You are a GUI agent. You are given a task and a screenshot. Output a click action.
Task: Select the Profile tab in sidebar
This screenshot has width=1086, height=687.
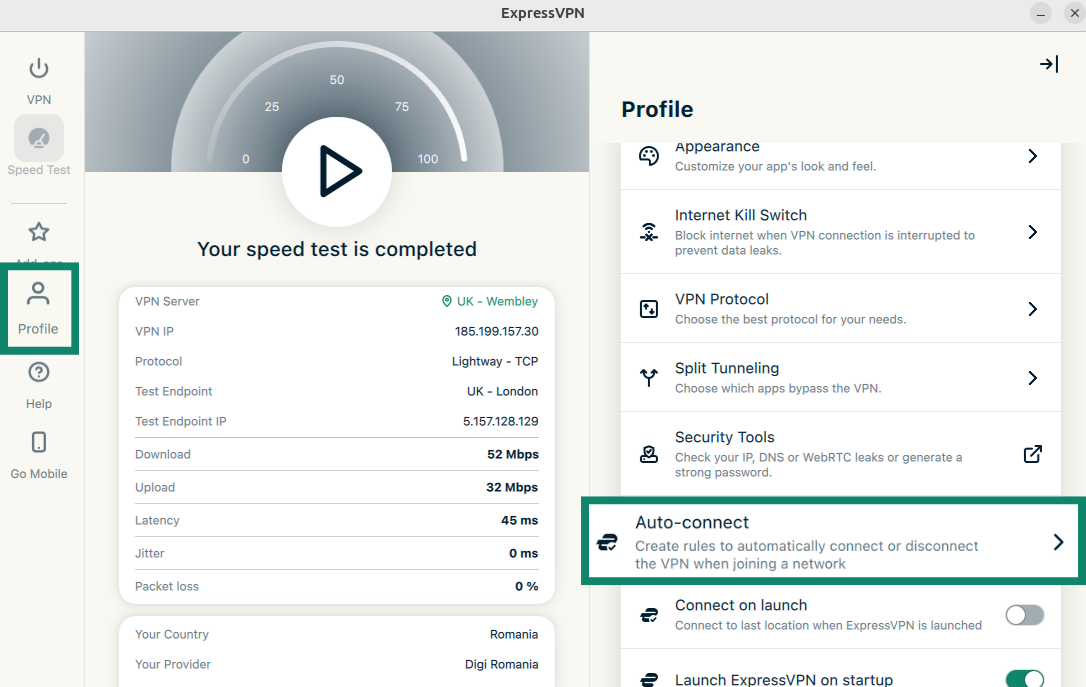pyautogui.click(x=38, y=308)
